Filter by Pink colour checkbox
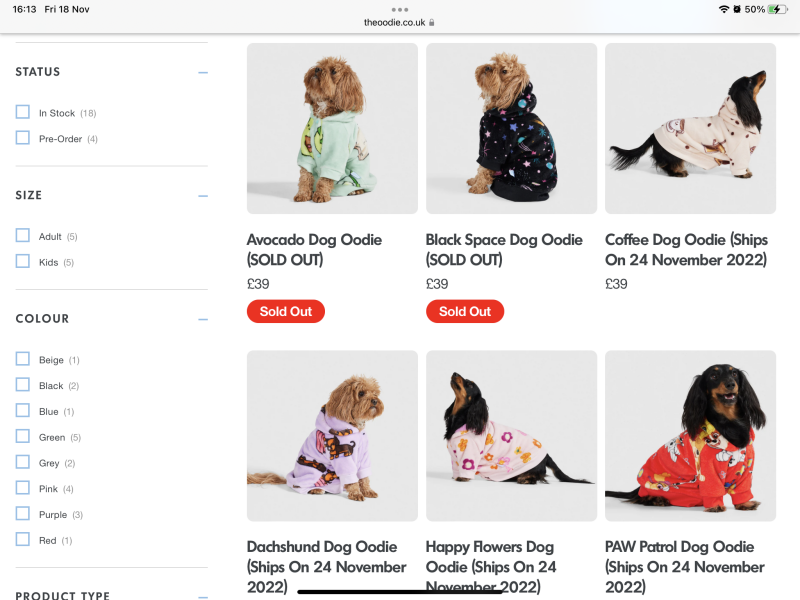800x600 pixels. tap(22, 488)
